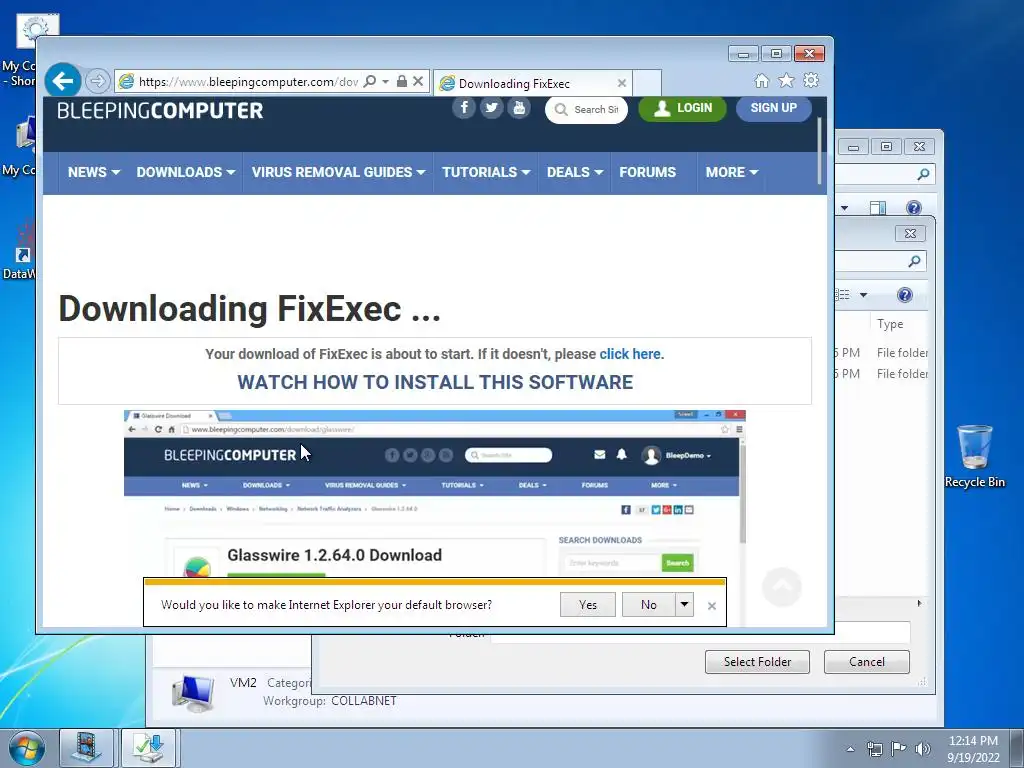Click the Internet Explorer forward arrow
Image resolution: width=1024 pixels, height=768 pixels.
click(x=97, y=81)
